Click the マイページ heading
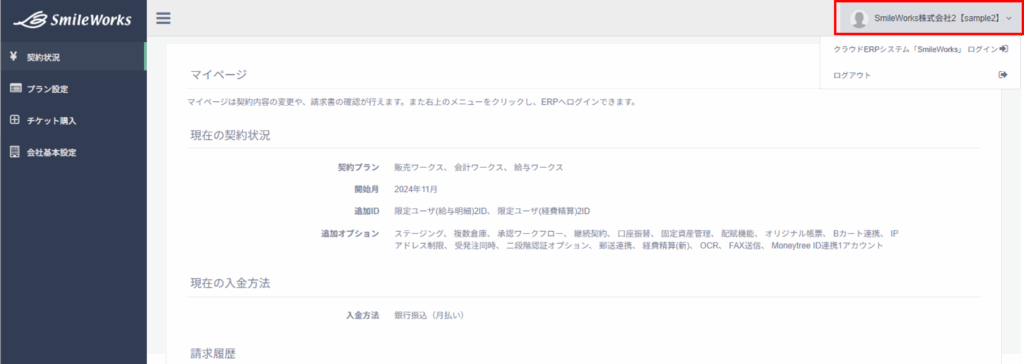 pyautogui.click(x=219, y=74)
